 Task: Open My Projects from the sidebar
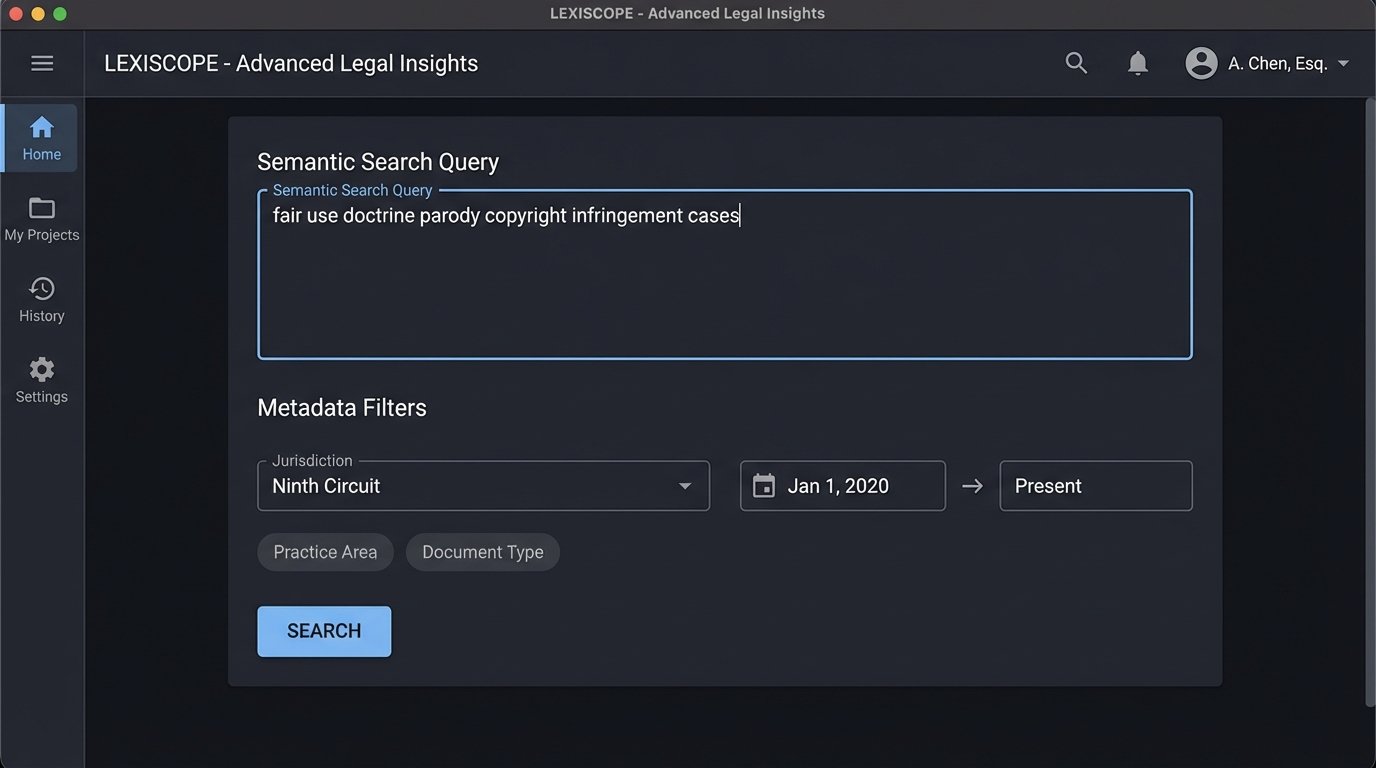pos(41,218)
